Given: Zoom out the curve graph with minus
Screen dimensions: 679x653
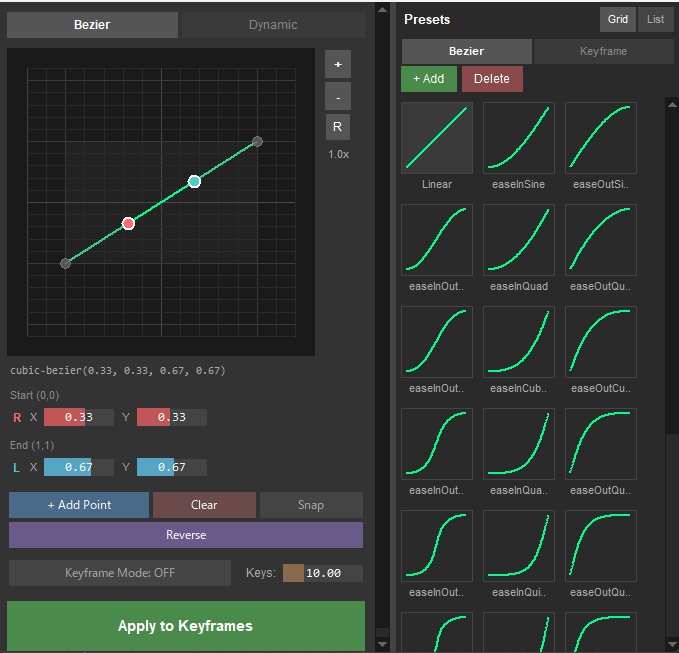Looking at the screenshot, I should [x=338, y=97].
